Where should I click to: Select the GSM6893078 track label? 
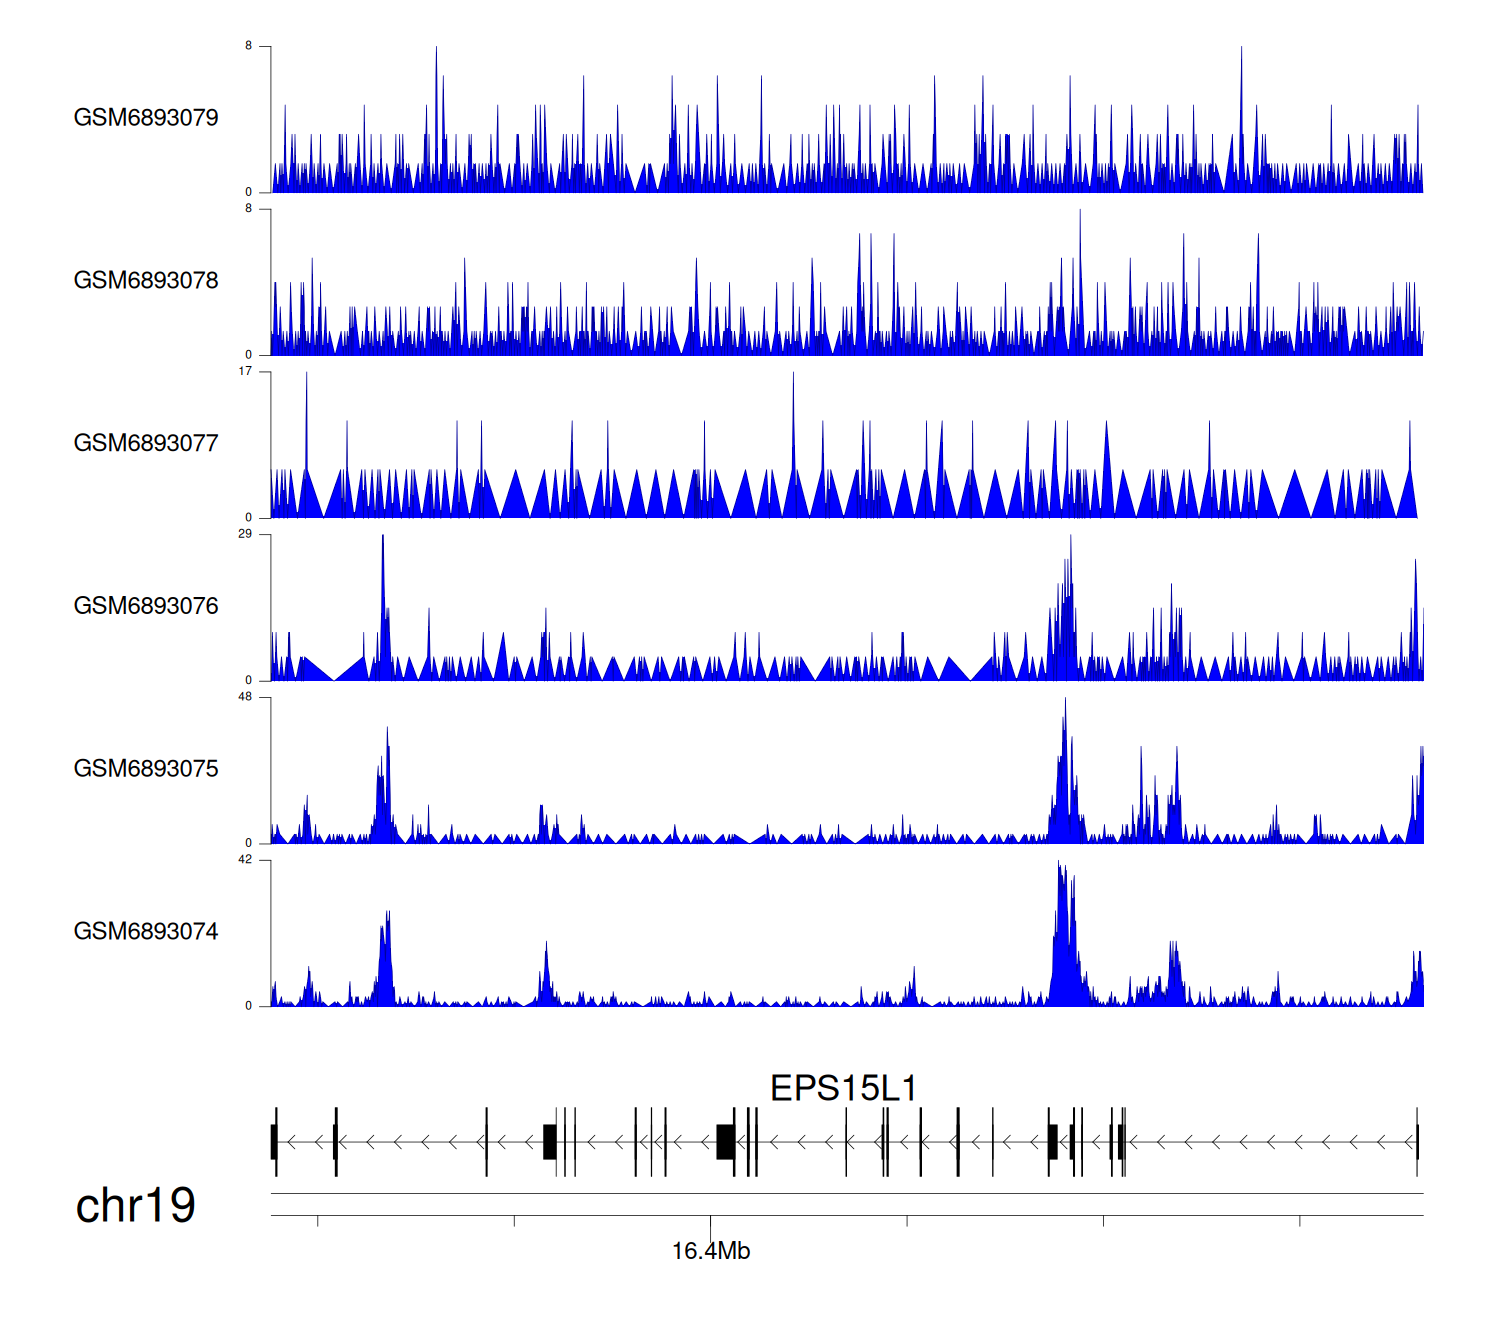pos(146,281)
